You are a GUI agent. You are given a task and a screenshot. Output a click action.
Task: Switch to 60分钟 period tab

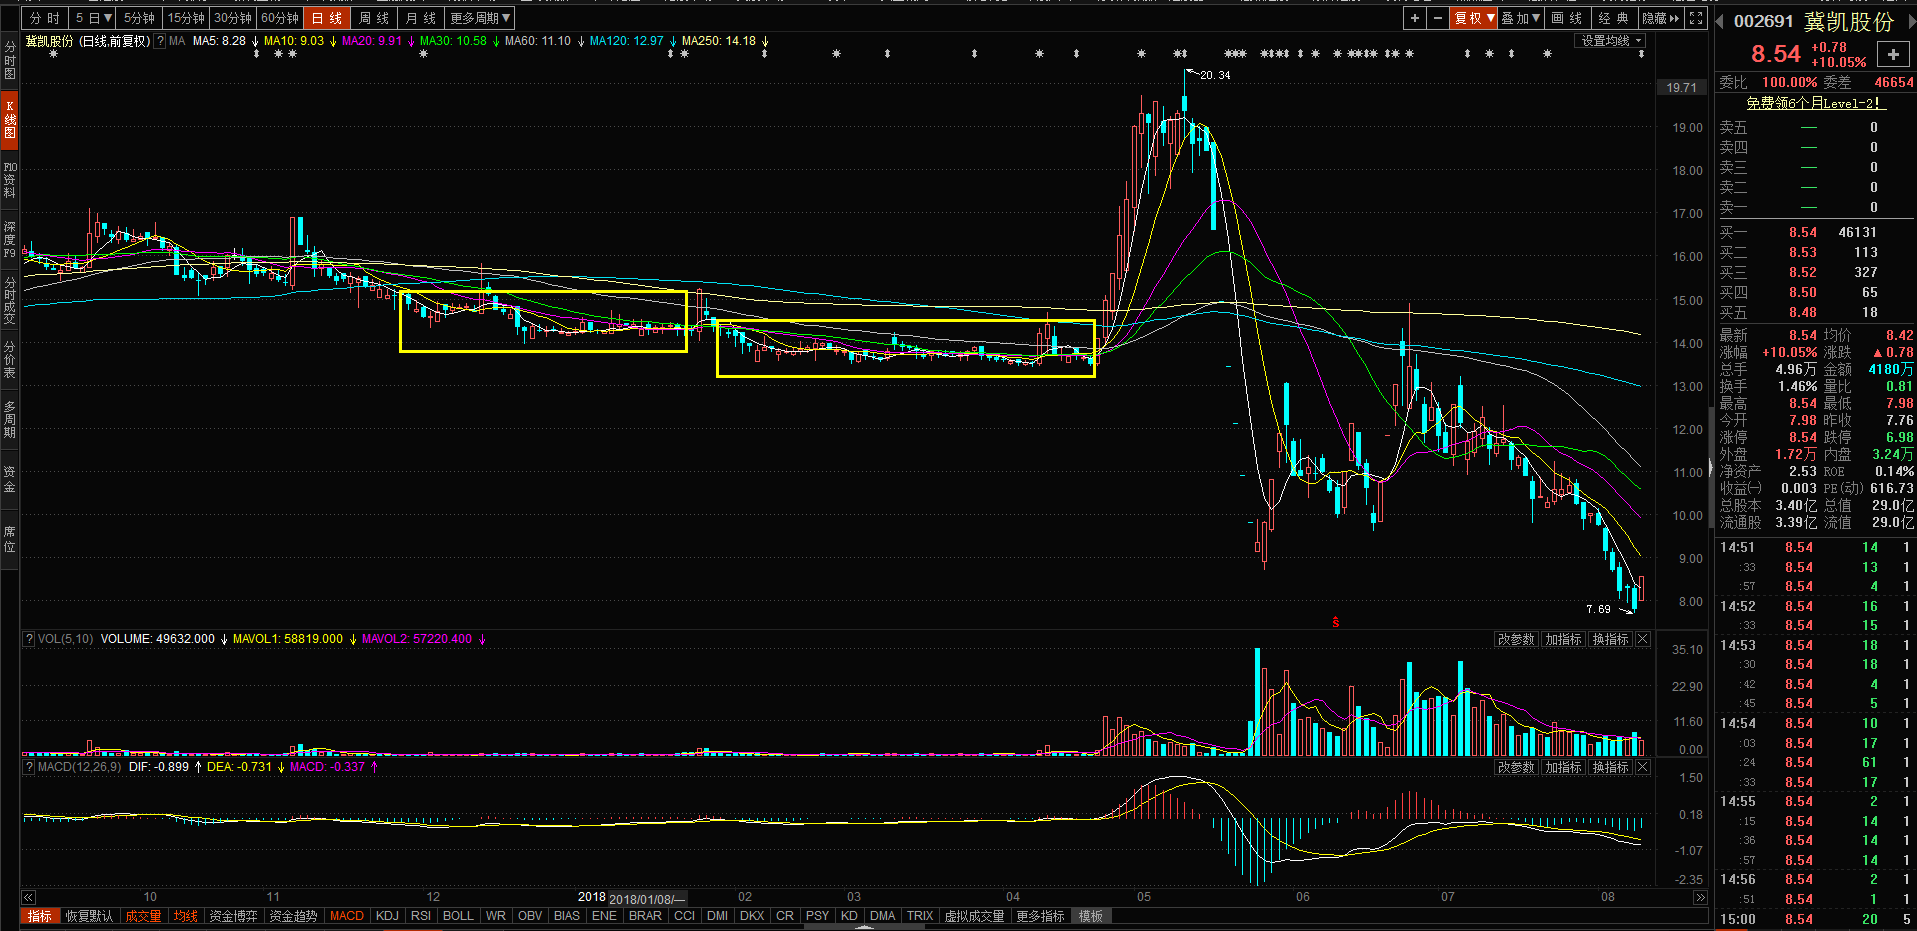tap(280, 18)
